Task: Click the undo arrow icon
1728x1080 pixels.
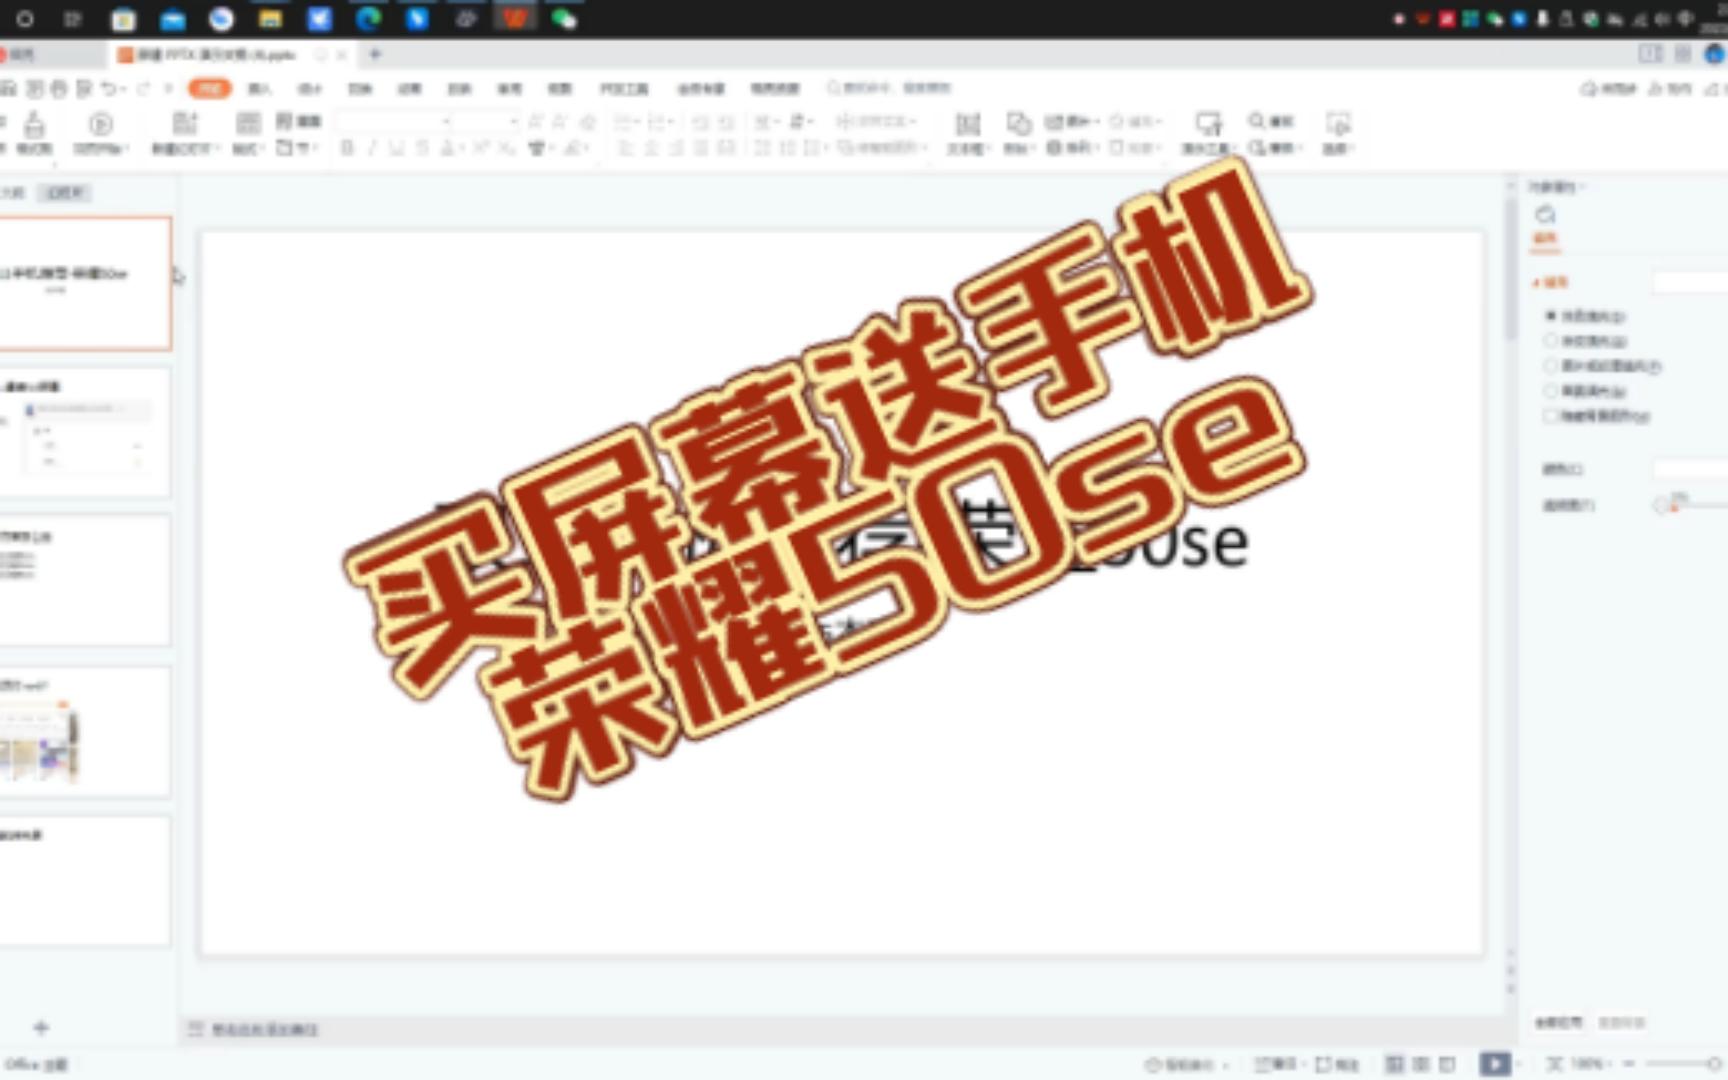Action: 108,89
